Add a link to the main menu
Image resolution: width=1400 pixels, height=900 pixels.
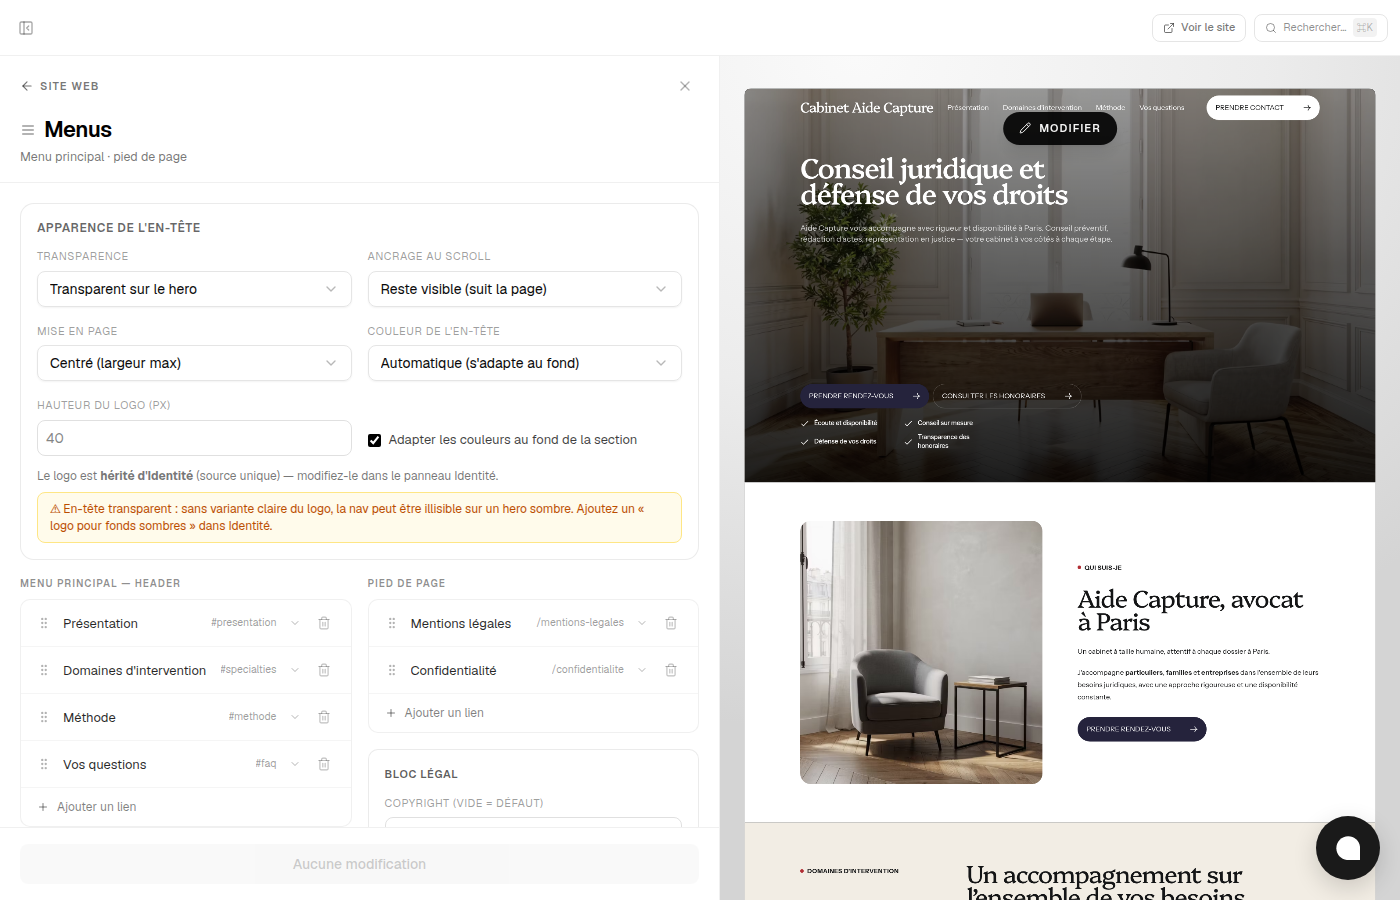pos(87,807)
